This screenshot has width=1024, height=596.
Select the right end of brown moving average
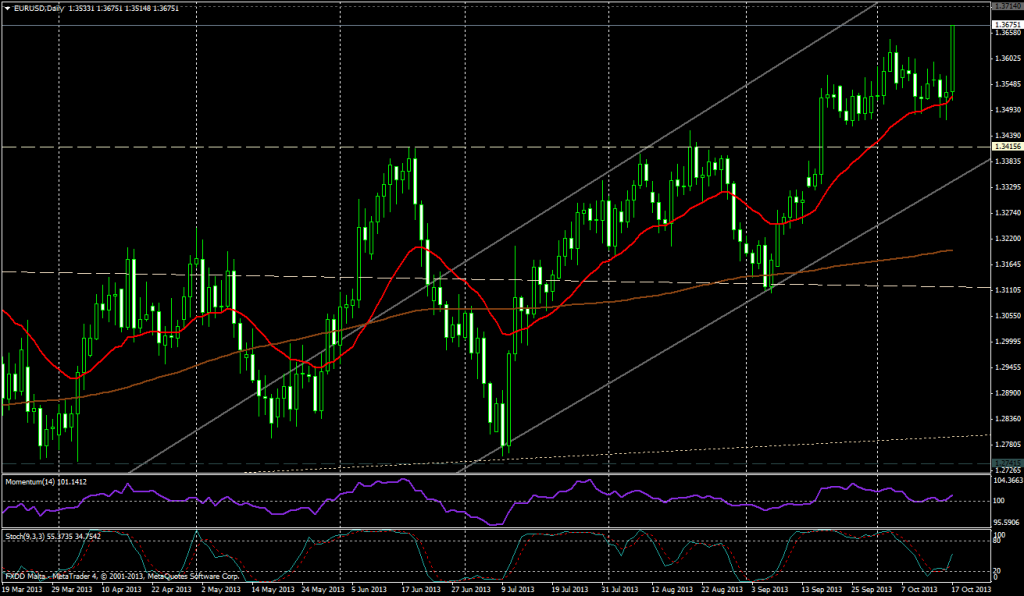pyautogui.click(x=949, y=250)
